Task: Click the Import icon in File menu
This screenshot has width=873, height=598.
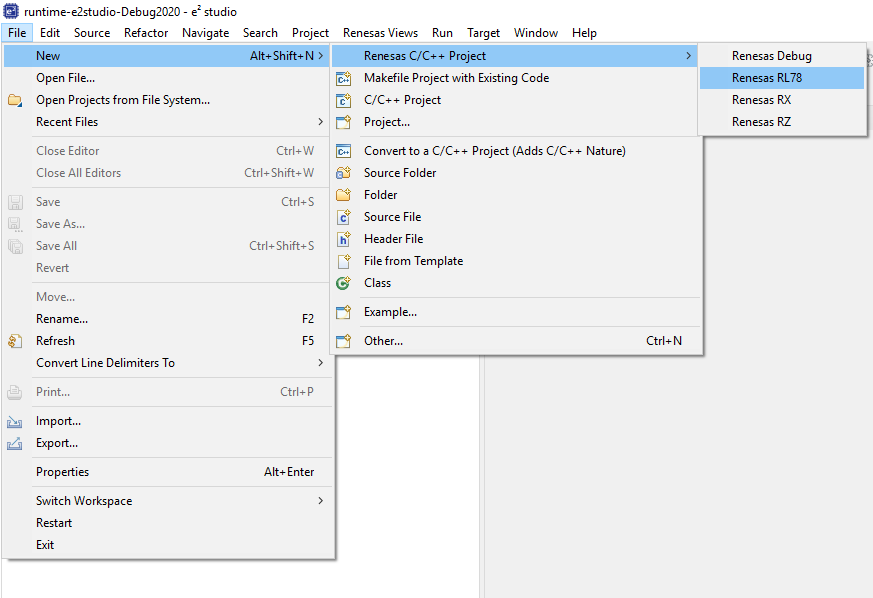Action: coord(15,421)
